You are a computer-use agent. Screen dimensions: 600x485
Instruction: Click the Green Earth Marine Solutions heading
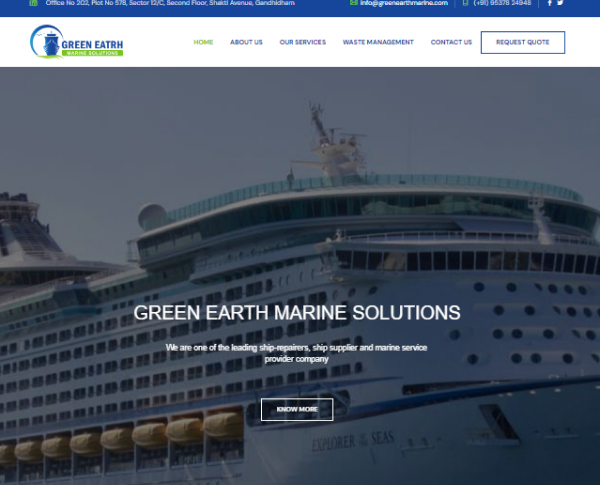[x=297, y=313]
